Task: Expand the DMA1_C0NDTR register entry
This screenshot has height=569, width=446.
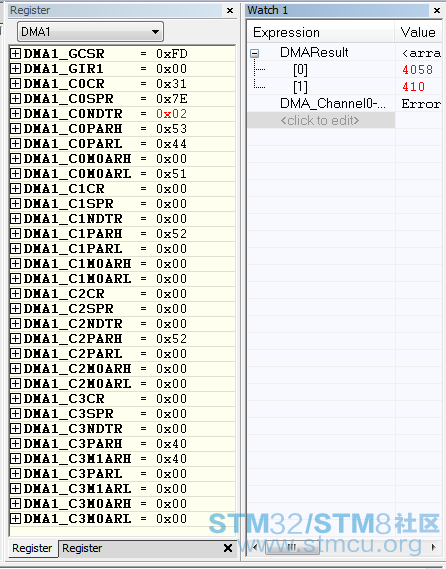Action: [x=15, y=114]
